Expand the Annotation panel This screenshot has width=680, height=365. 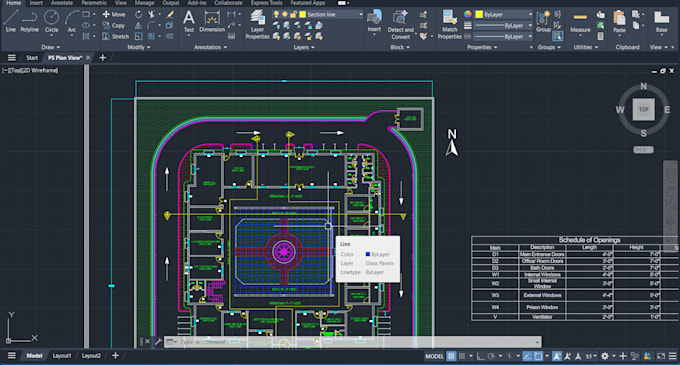pyautogui.click(x=210, y=47)
